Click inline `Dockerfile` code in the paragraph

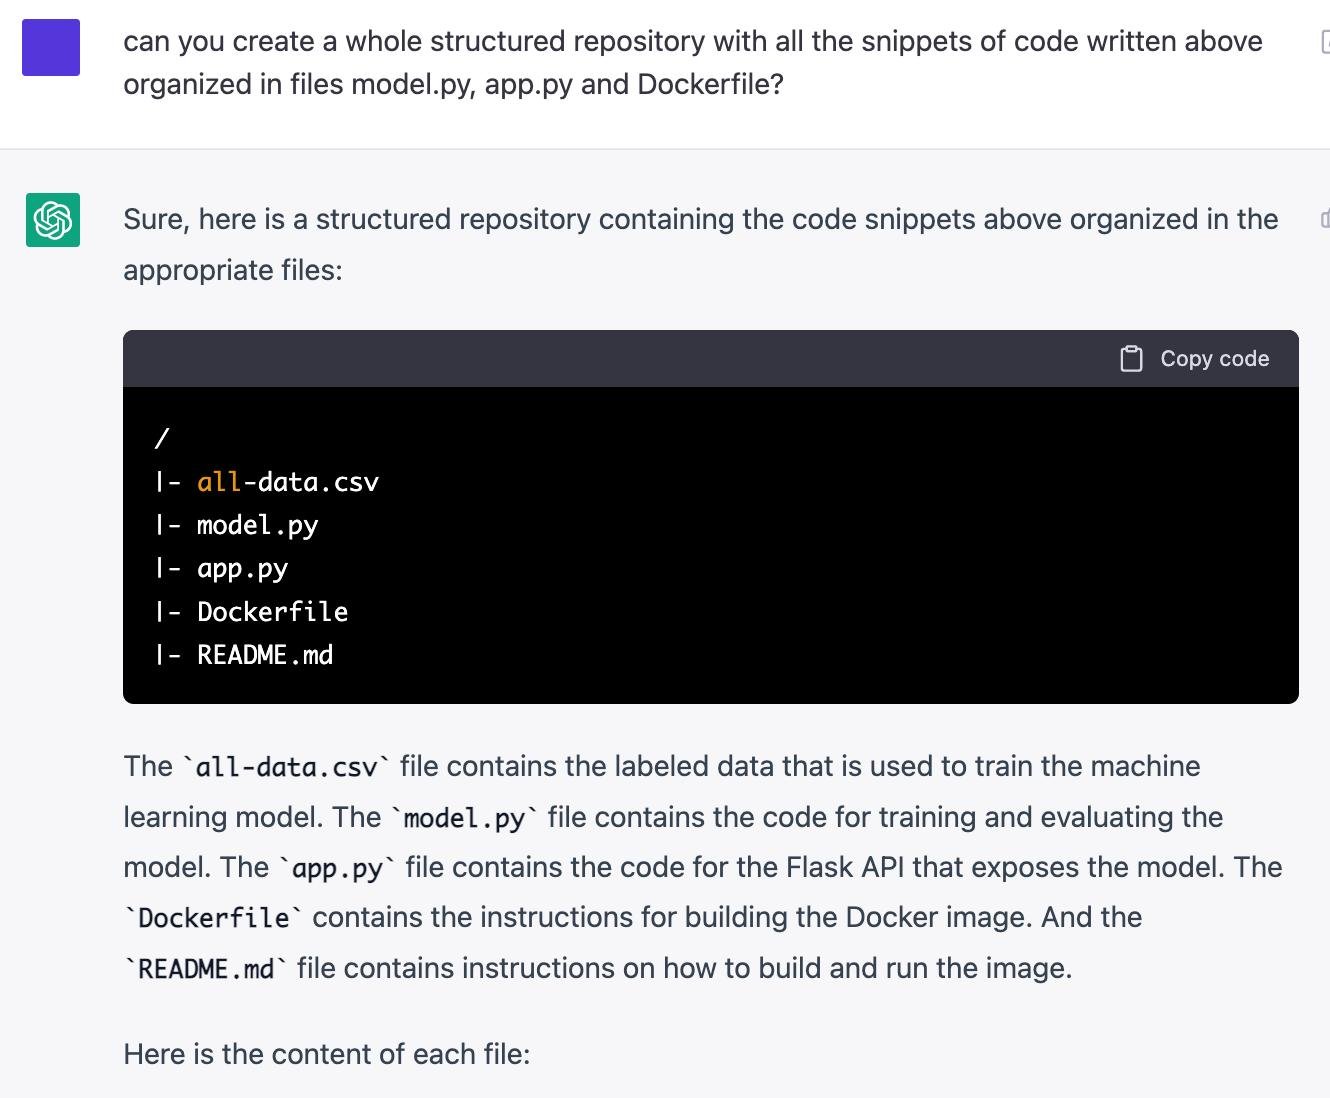213,918
